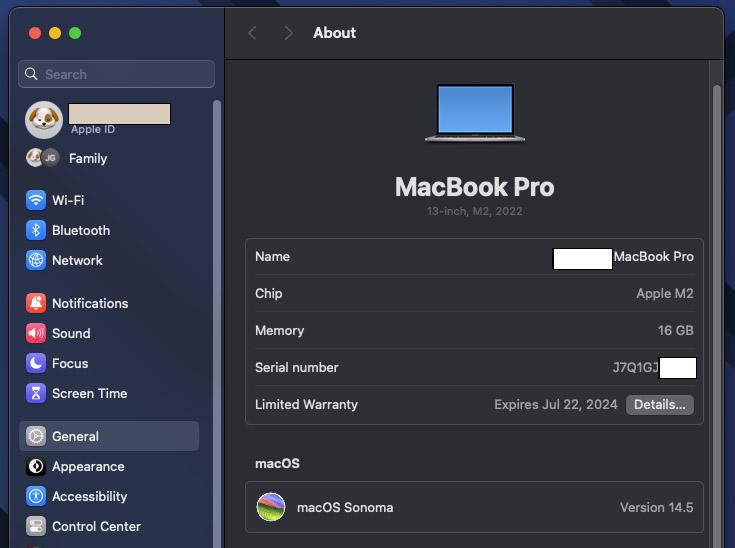735x548 pixels.
Task: Select Appearance label in sidebar
Action: coord(88,466)
